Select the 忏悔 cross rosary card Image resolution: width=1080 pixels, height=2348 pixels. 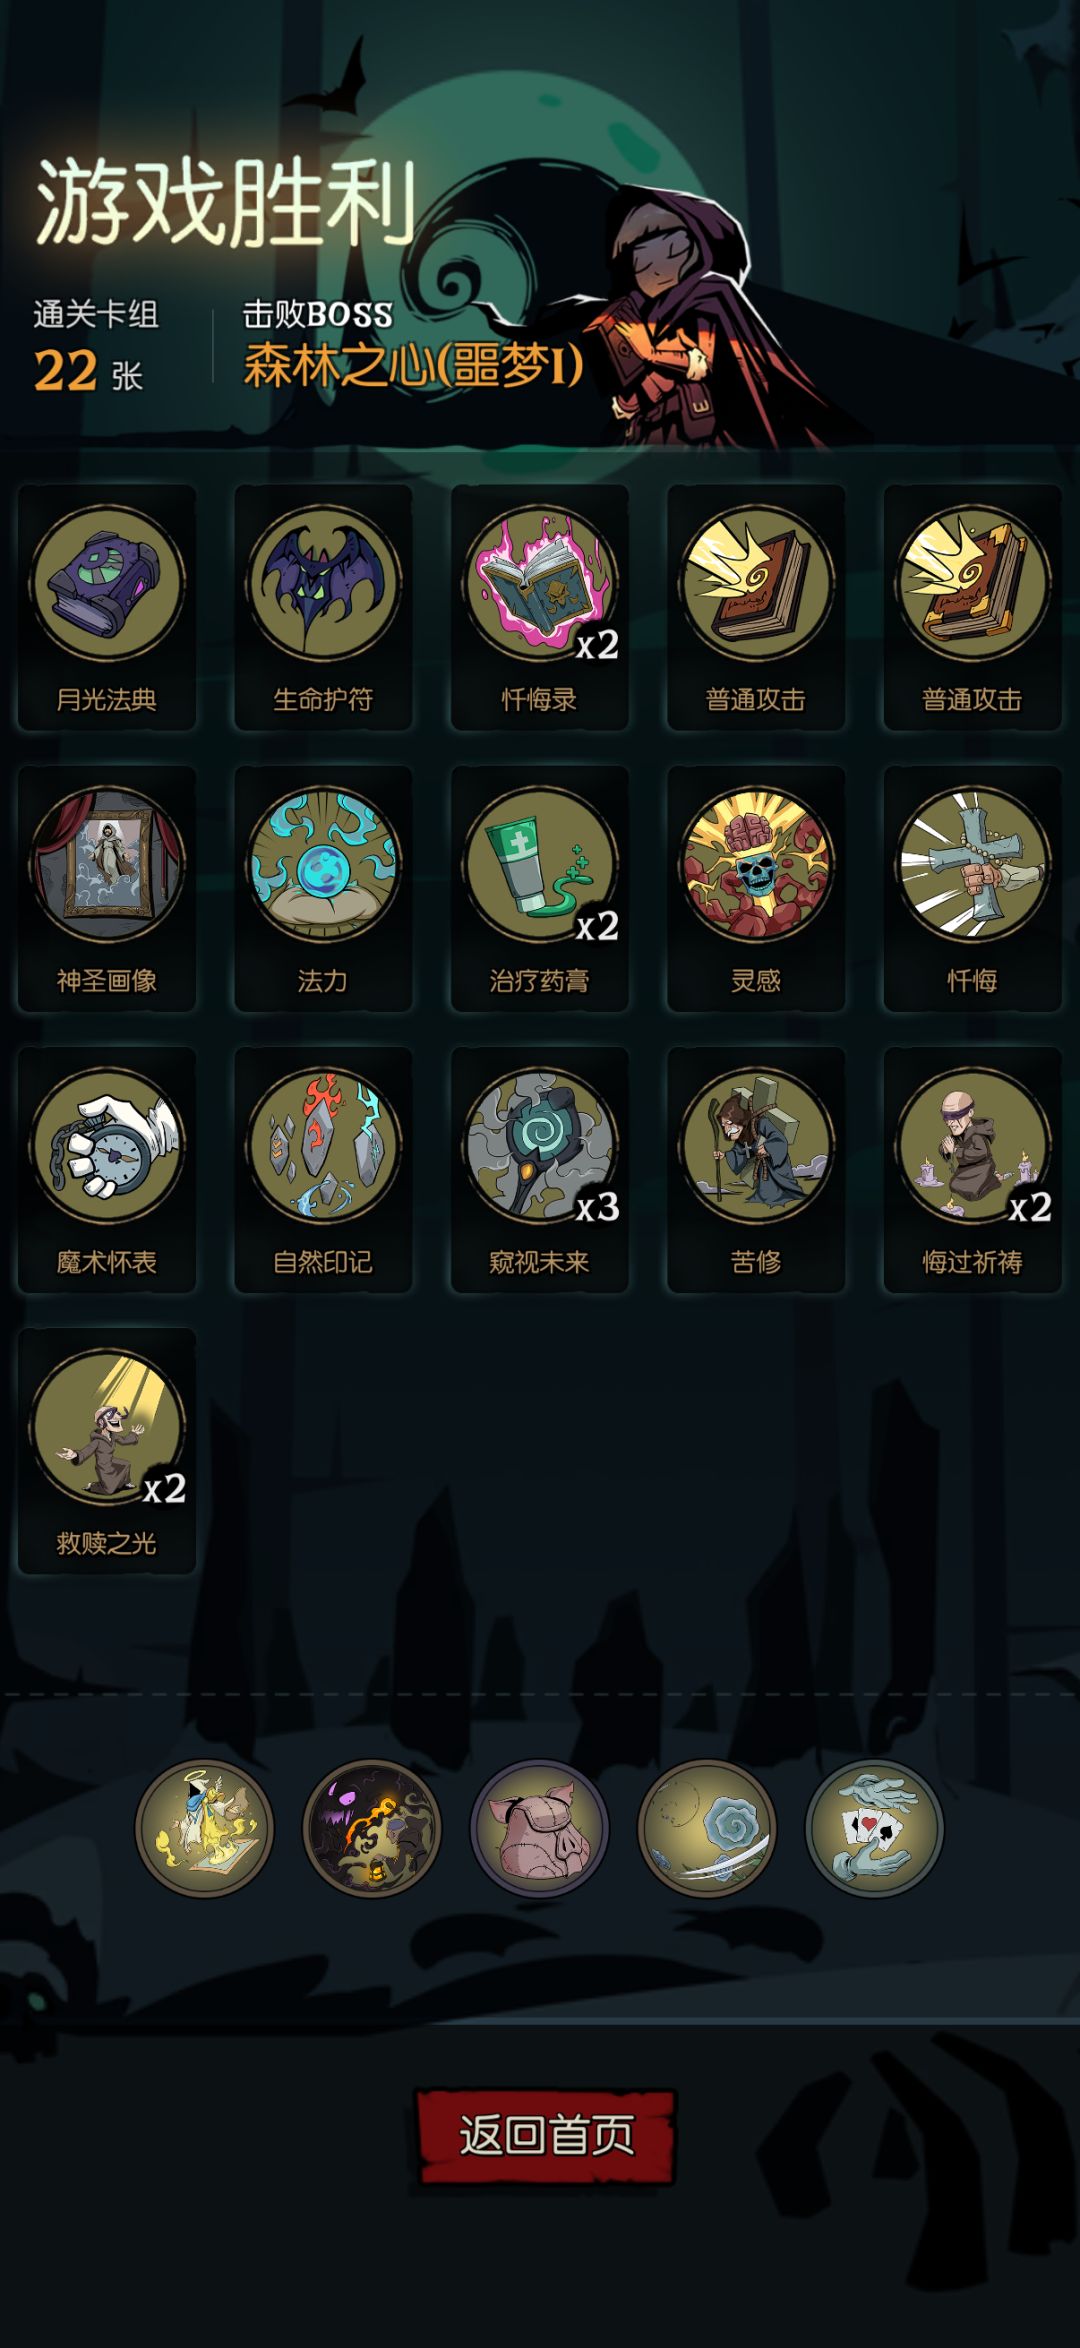972,888
